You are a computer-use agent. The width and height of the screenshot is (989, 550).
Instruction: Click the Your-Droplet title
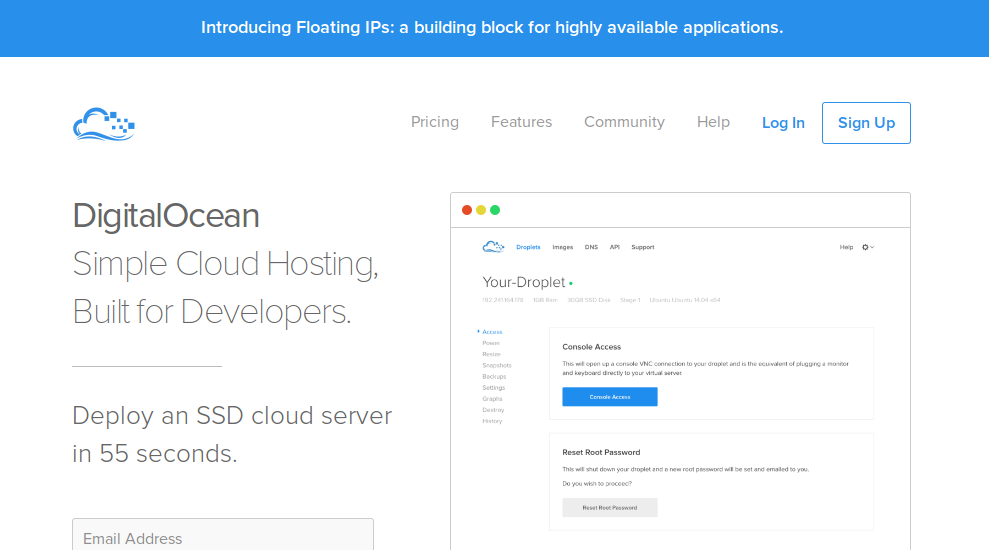tap(524, 283)
